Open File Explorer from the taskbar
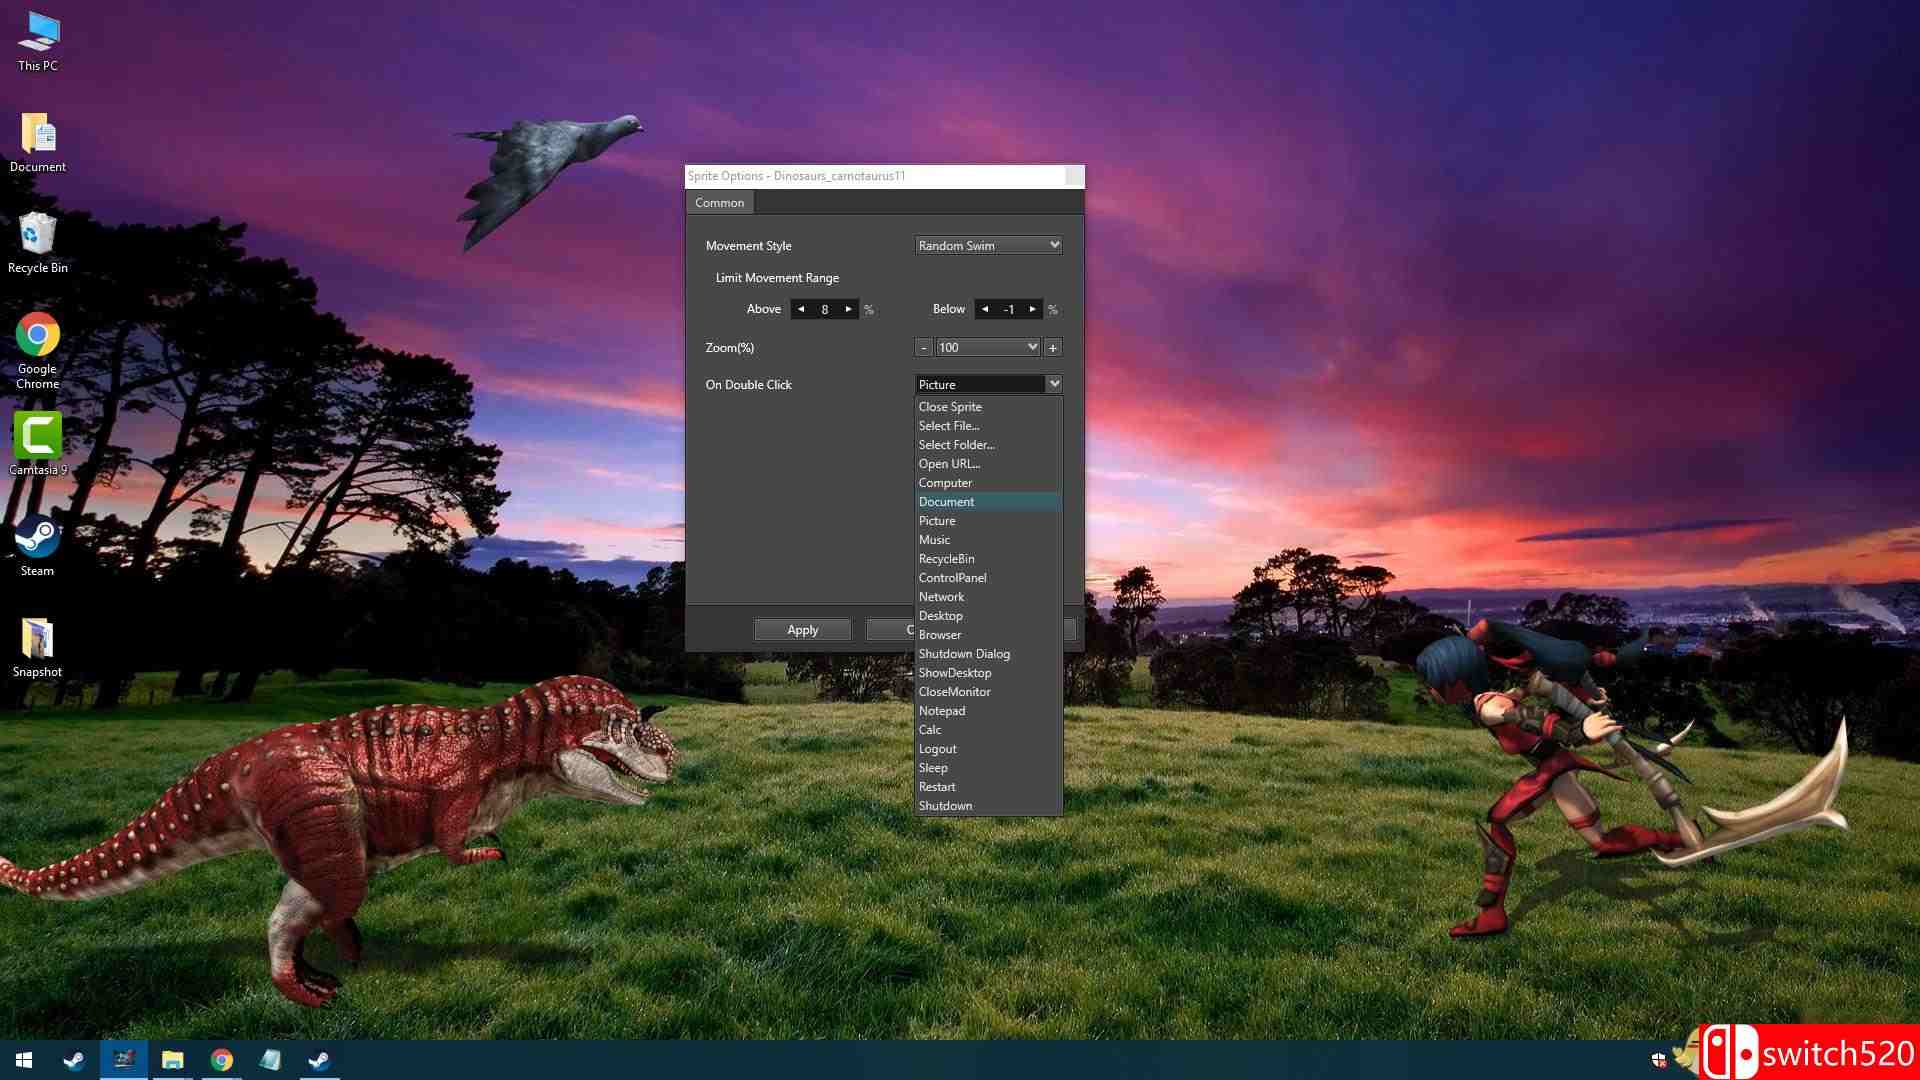The height and width of the screenshot is (1080, 1920). (x=172, y=1060)
